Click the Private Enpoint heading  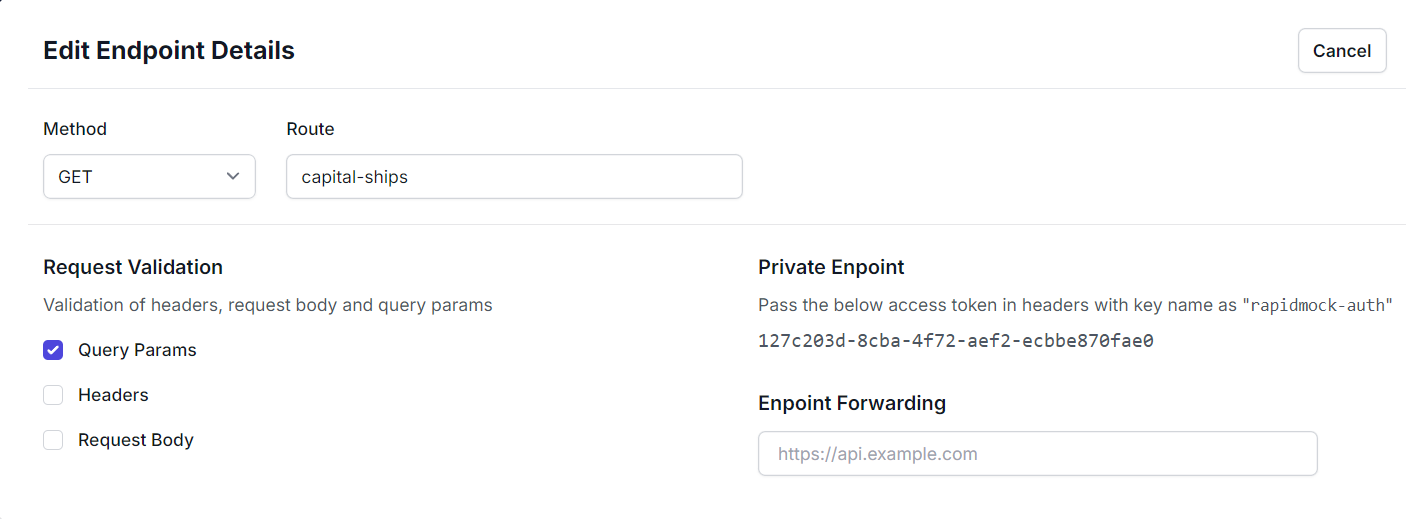pos(831,267)
